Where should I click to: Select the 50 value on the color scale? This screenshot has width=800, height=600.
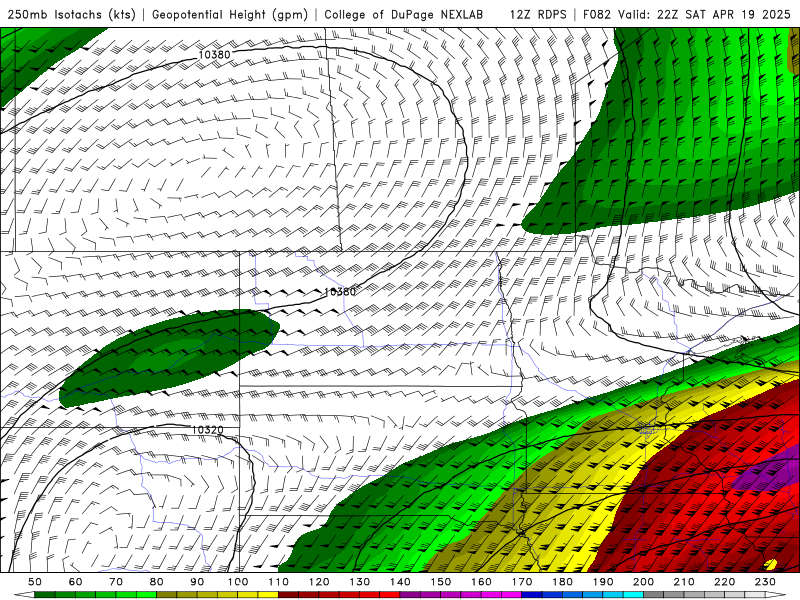pos(35,582)
